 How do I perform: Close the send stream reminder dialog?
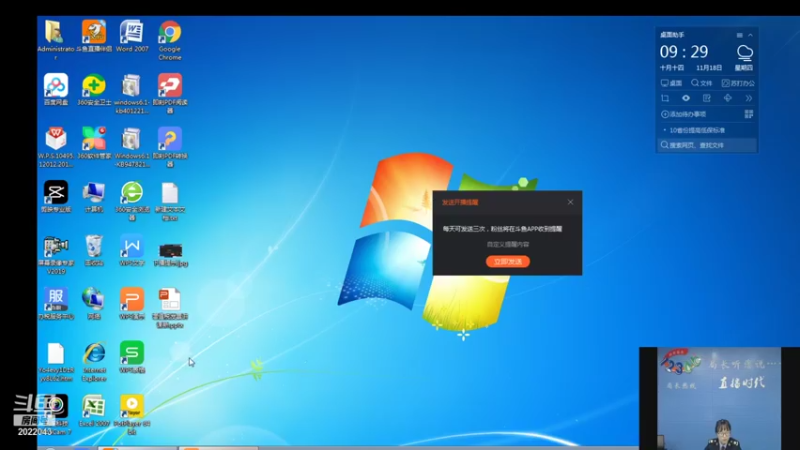(570, 202)
